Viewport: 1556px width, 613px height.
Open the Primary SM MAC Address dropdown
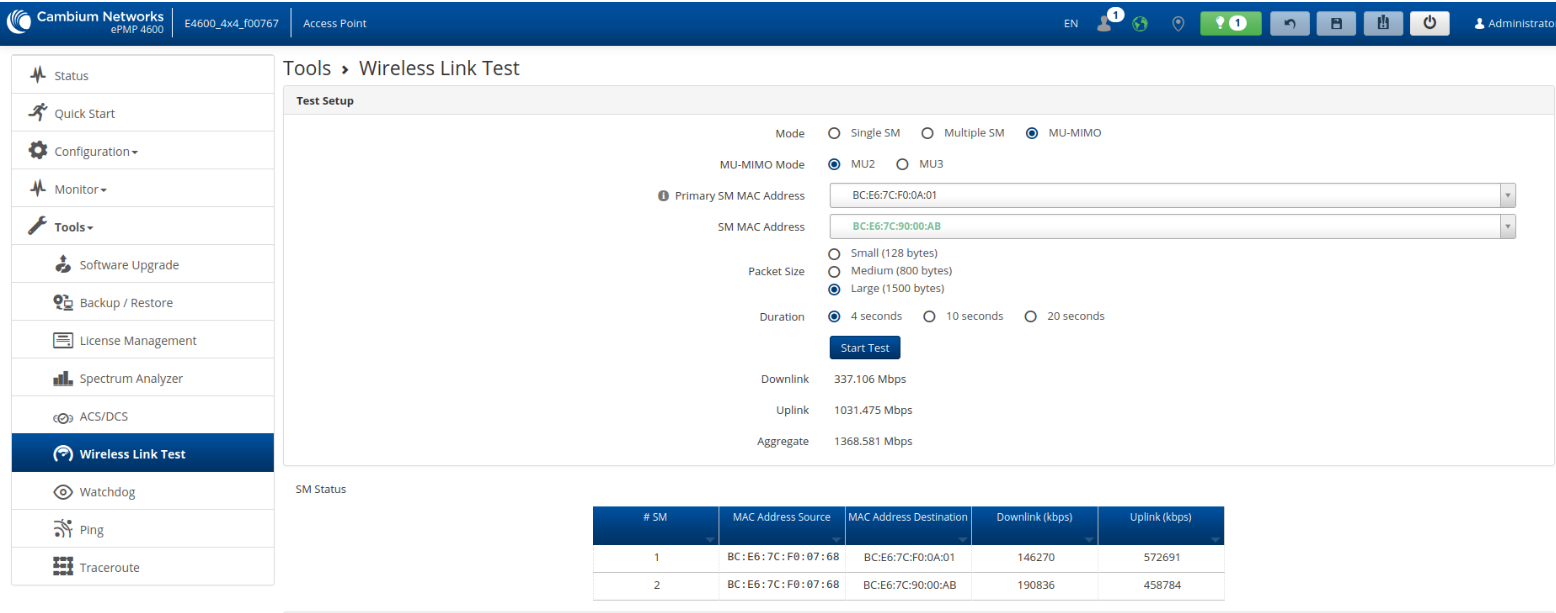pos(1172,196)
